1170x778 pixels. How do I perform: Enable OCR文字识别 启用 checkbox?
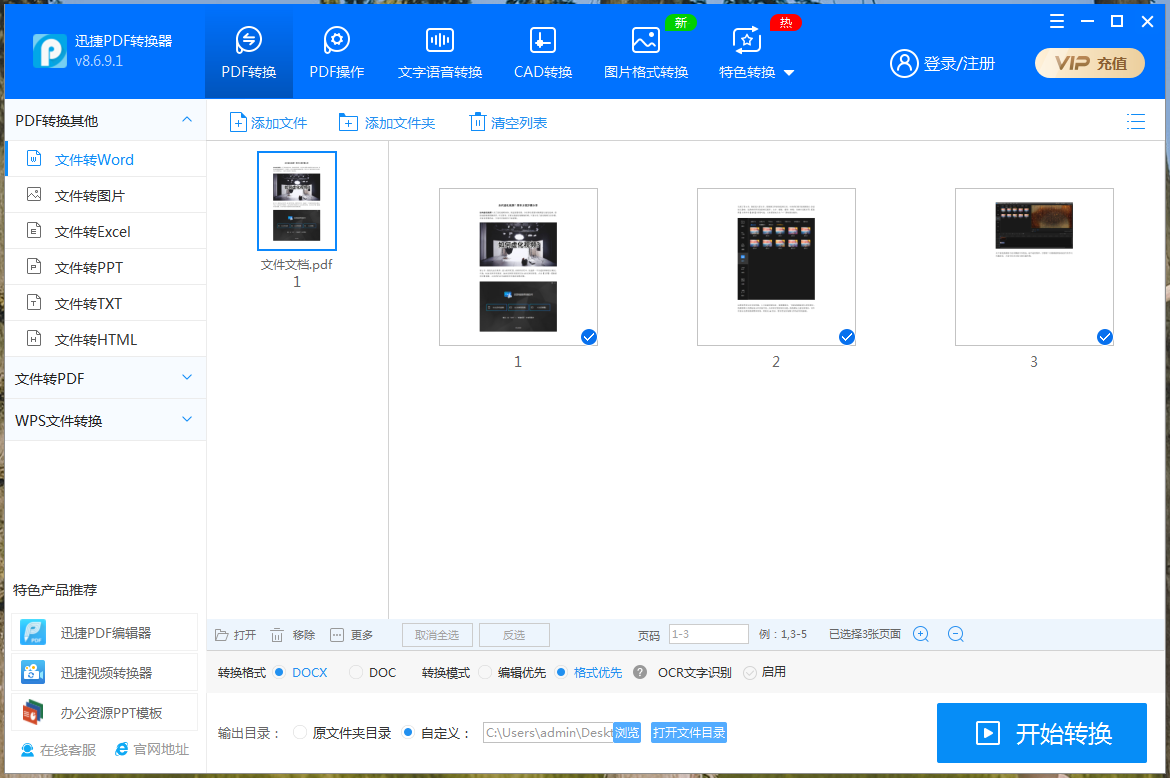point(750,673)
